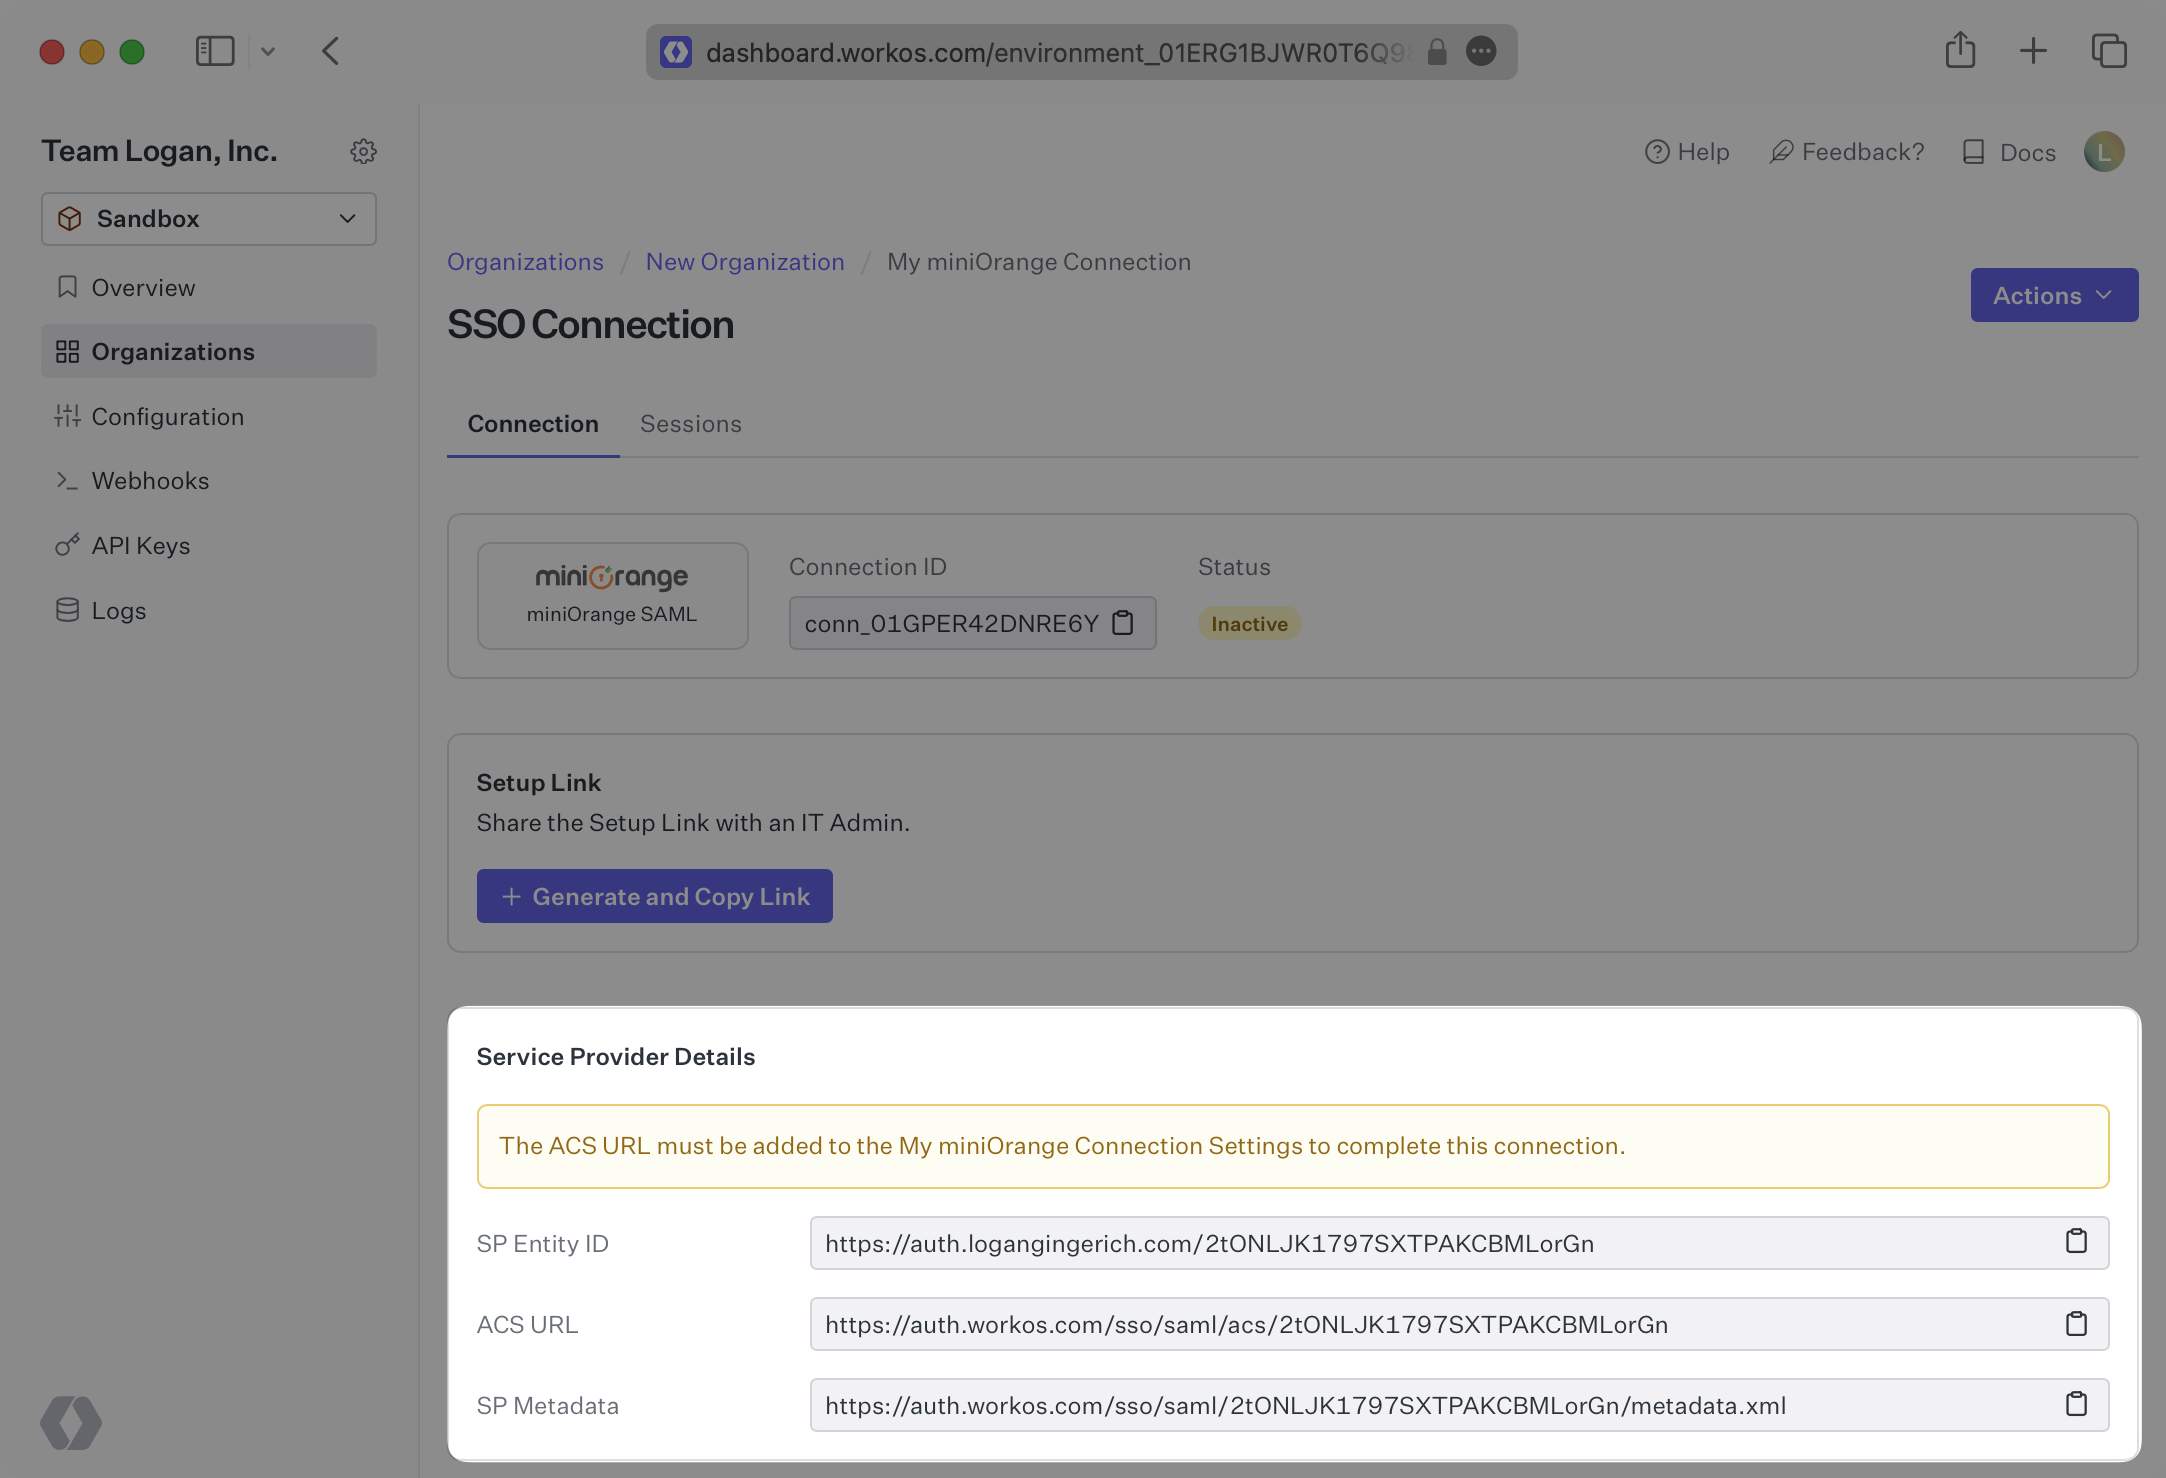Open the user avatar menu

click(2104, 152)
